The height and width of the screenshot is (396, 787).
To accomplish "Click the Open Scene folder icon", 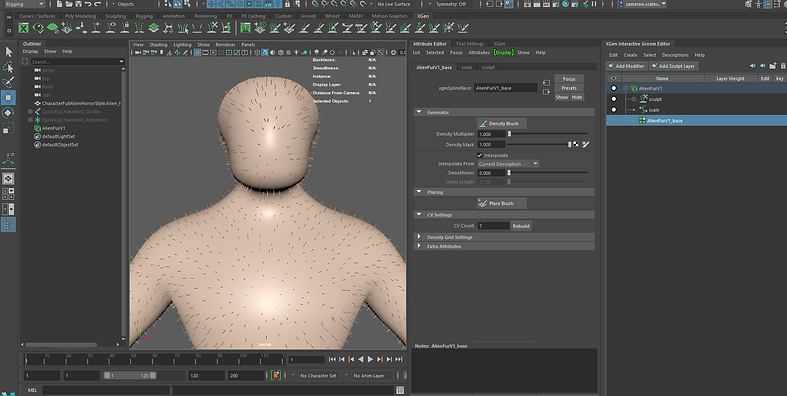I will [68, 4].
